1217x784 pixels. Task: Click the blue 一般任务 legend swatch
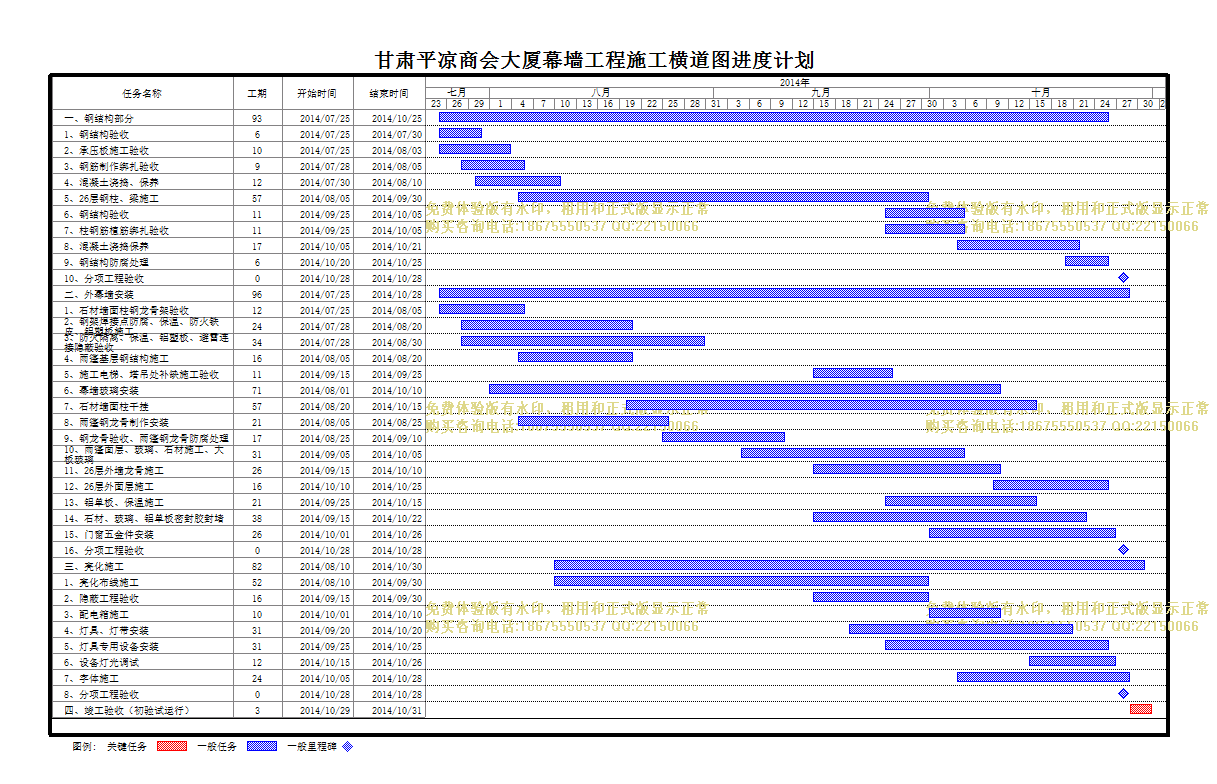pos(261,746)
